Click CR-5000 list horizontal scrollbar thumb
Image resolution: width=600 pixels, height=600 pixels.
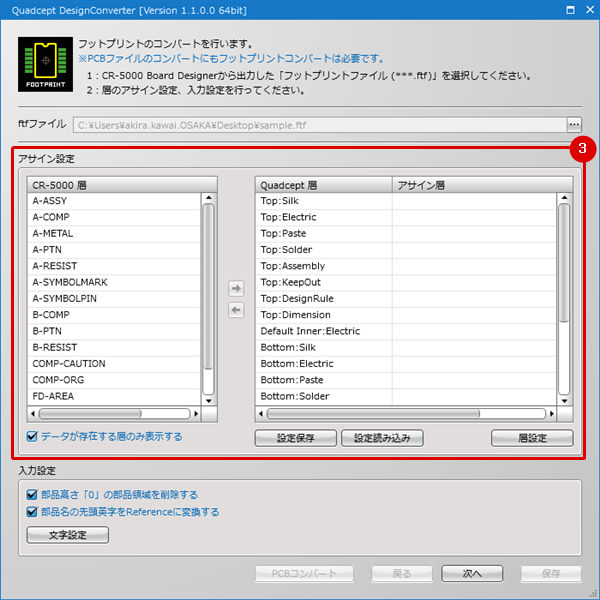90,413
